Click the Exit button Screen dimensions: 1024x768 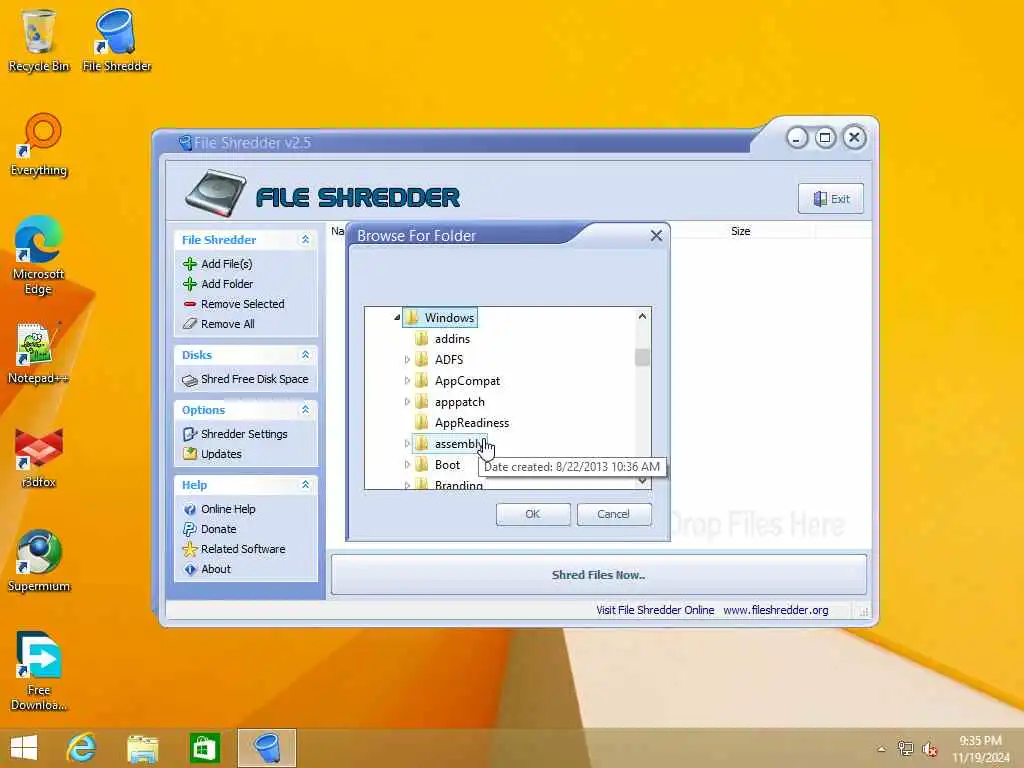[x=831, y=199]
